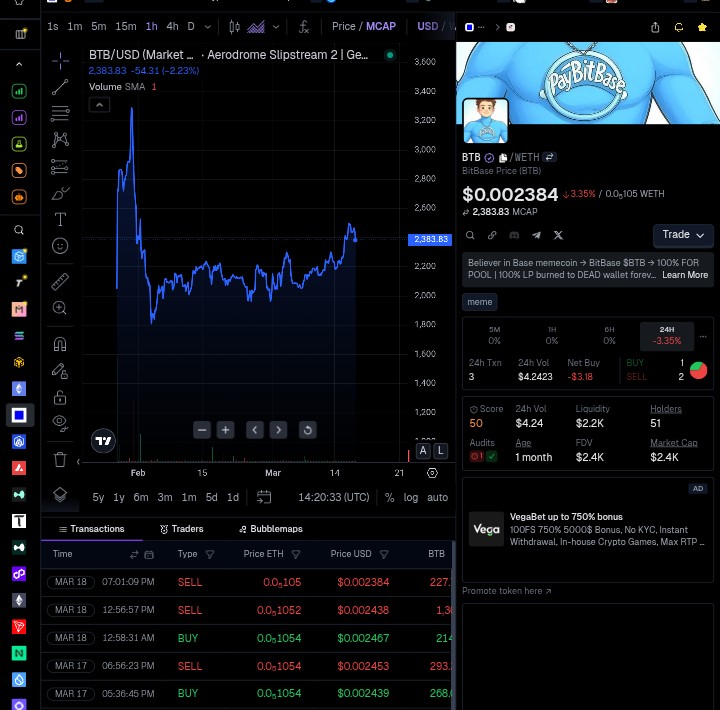Activate the zoom in tool
This screenshot has width=720, height=710.
60,308
